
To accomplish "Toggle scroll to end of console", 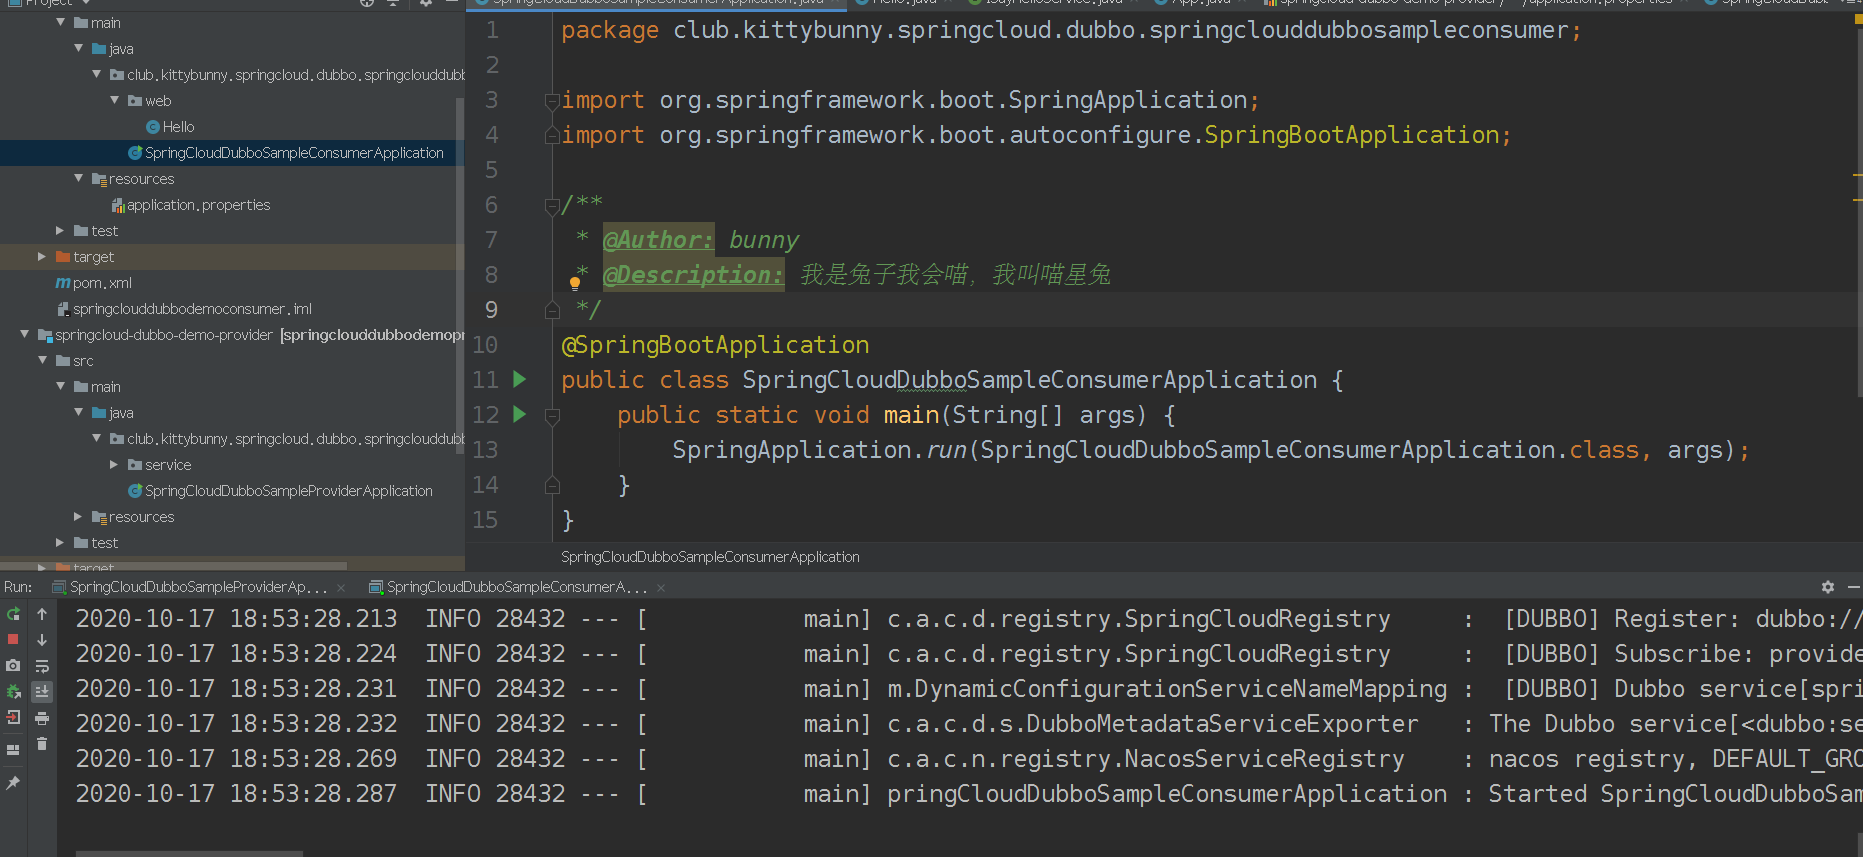I will (x=42, y=692).
